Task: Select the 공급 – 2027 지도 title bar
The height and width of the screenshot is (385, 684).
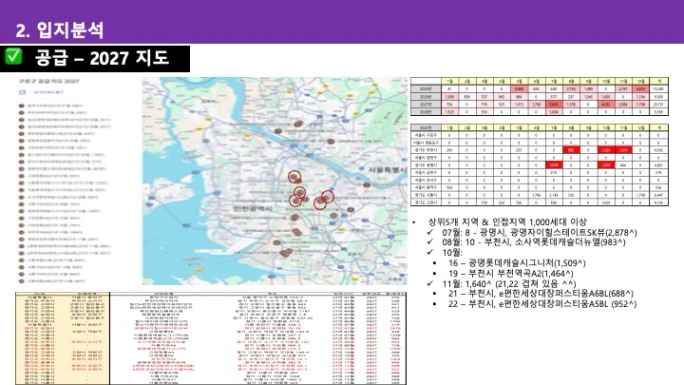Action: click(95, 58)
